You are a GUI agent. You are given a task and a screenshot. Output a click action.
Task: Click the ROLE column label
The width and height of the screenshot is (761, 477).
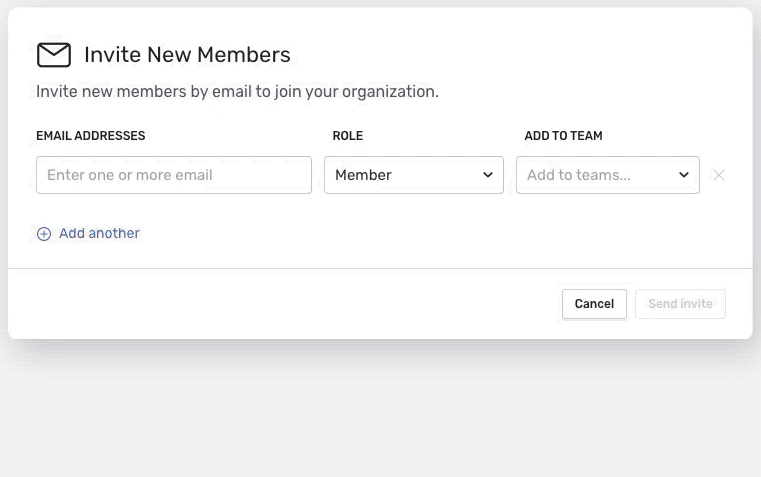[x=348, y=136]
